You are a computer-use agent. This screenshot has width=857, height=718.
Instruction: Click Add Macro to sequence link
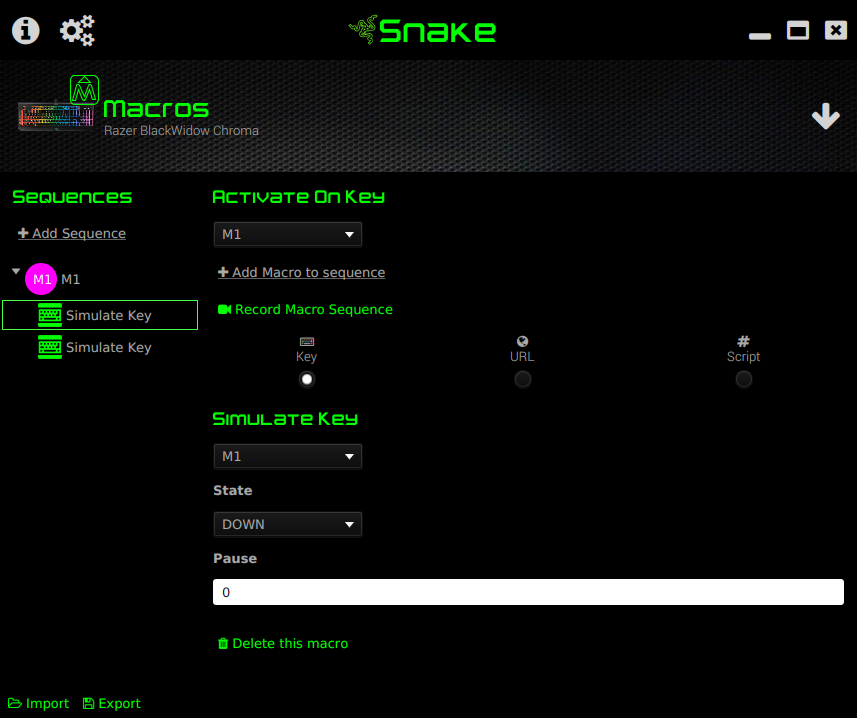click(x=301, y=272)
